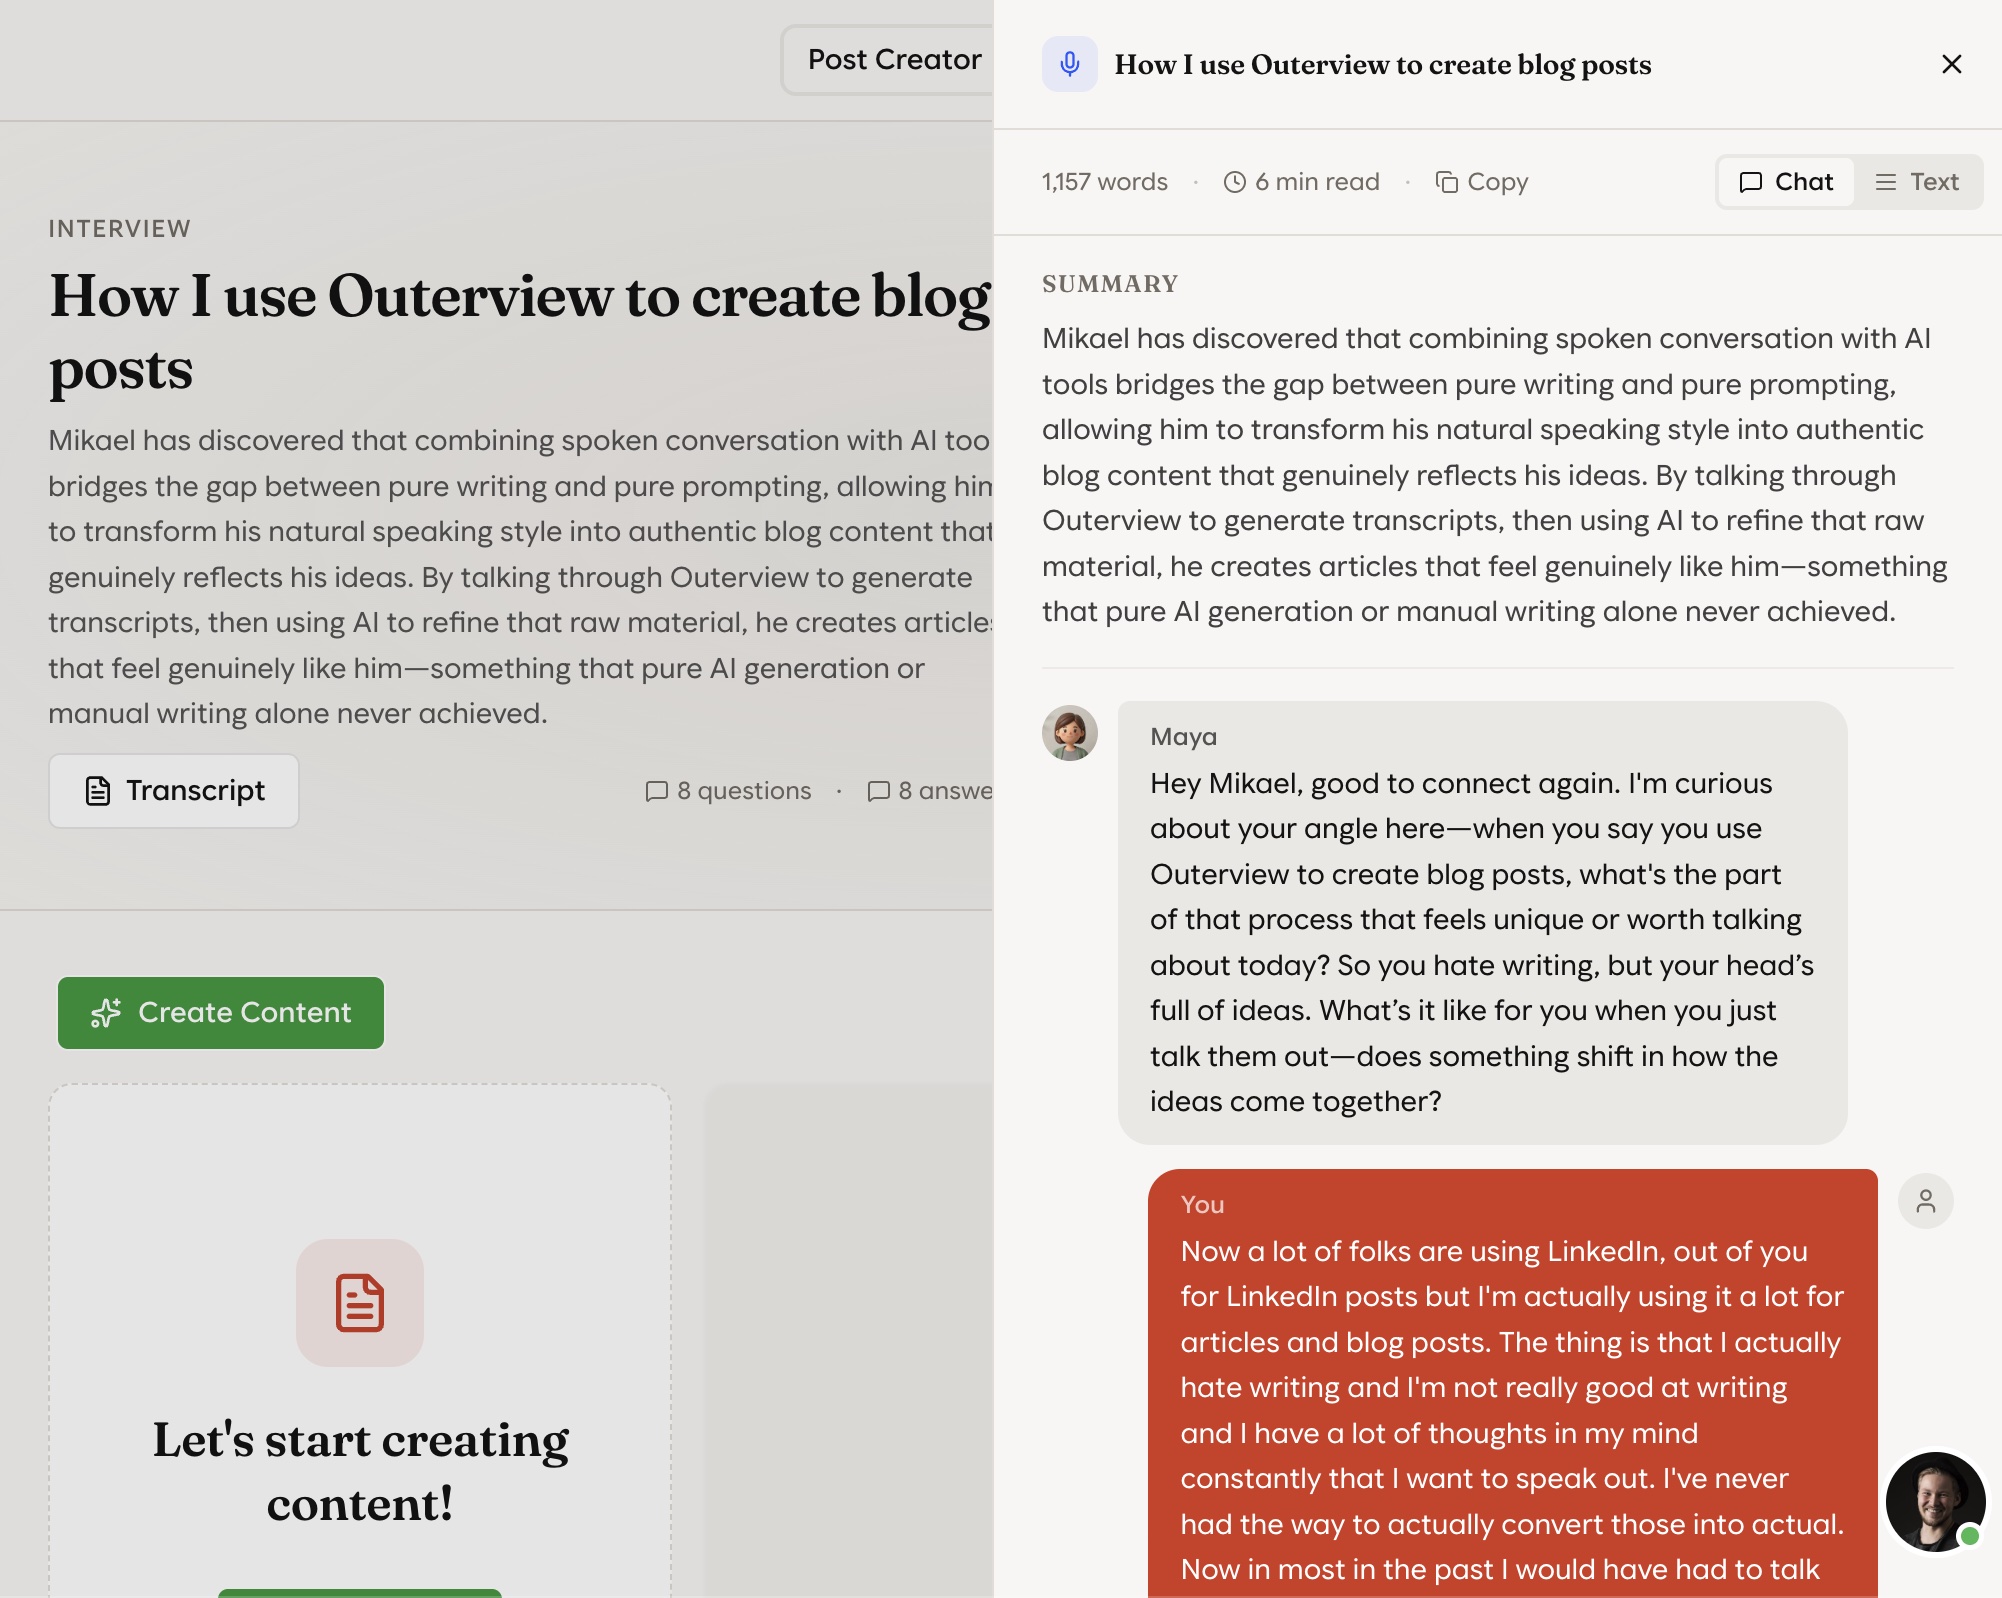
Task: Click the INTERVIEW label above the title
Action: click(120, 229)
